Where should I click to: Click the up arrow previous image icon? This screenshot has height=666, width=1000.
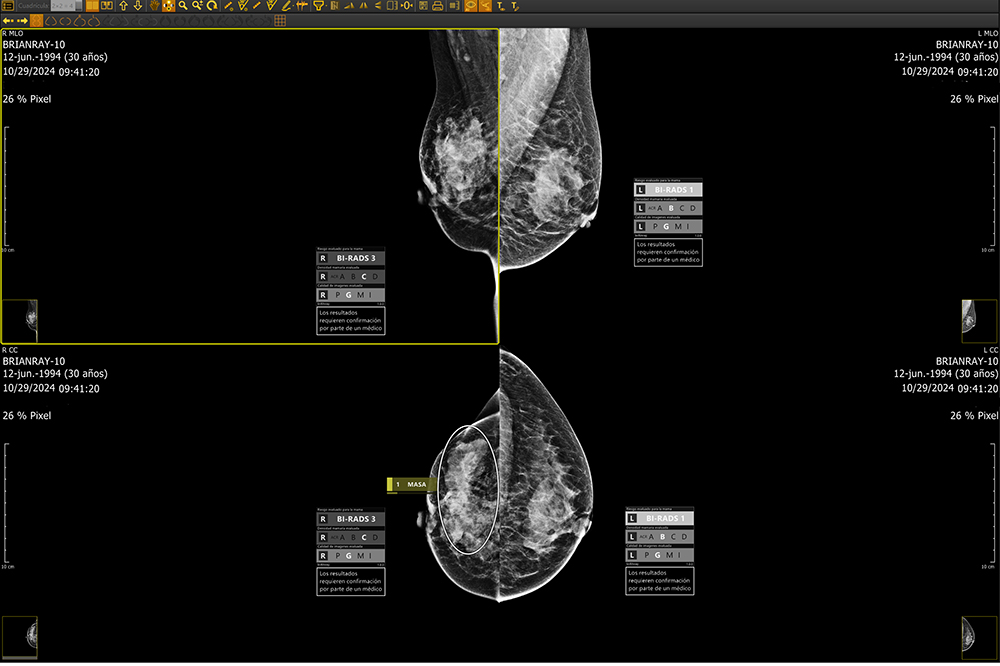[x=123, y=6]
